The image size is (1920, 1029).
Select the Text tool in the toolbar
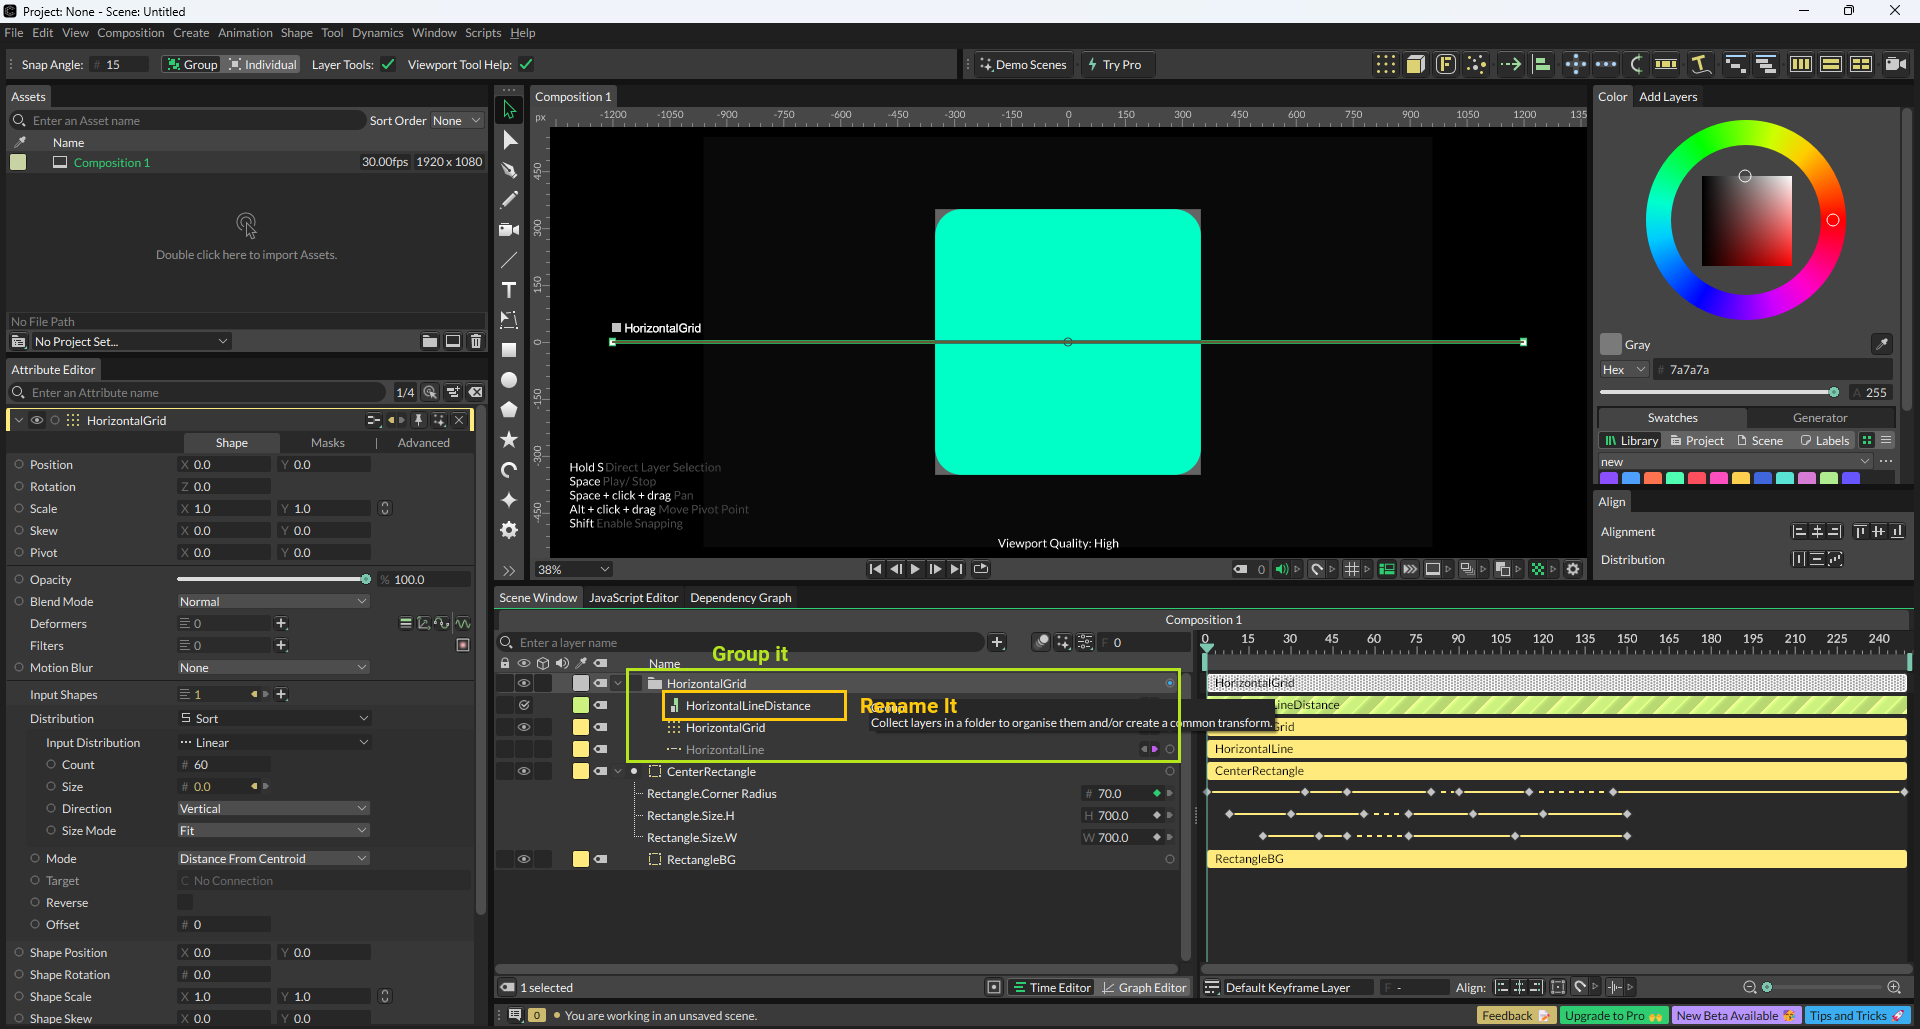509,290
